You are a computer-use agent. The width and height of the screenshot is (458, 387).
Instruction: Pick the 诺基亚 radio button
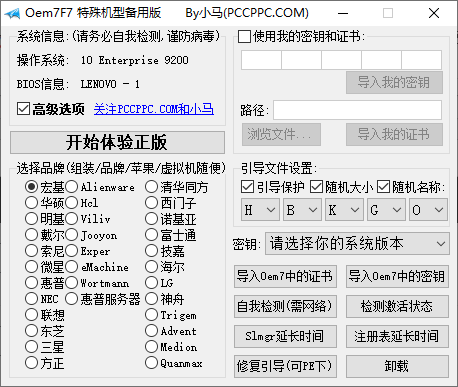pos(151,219)
